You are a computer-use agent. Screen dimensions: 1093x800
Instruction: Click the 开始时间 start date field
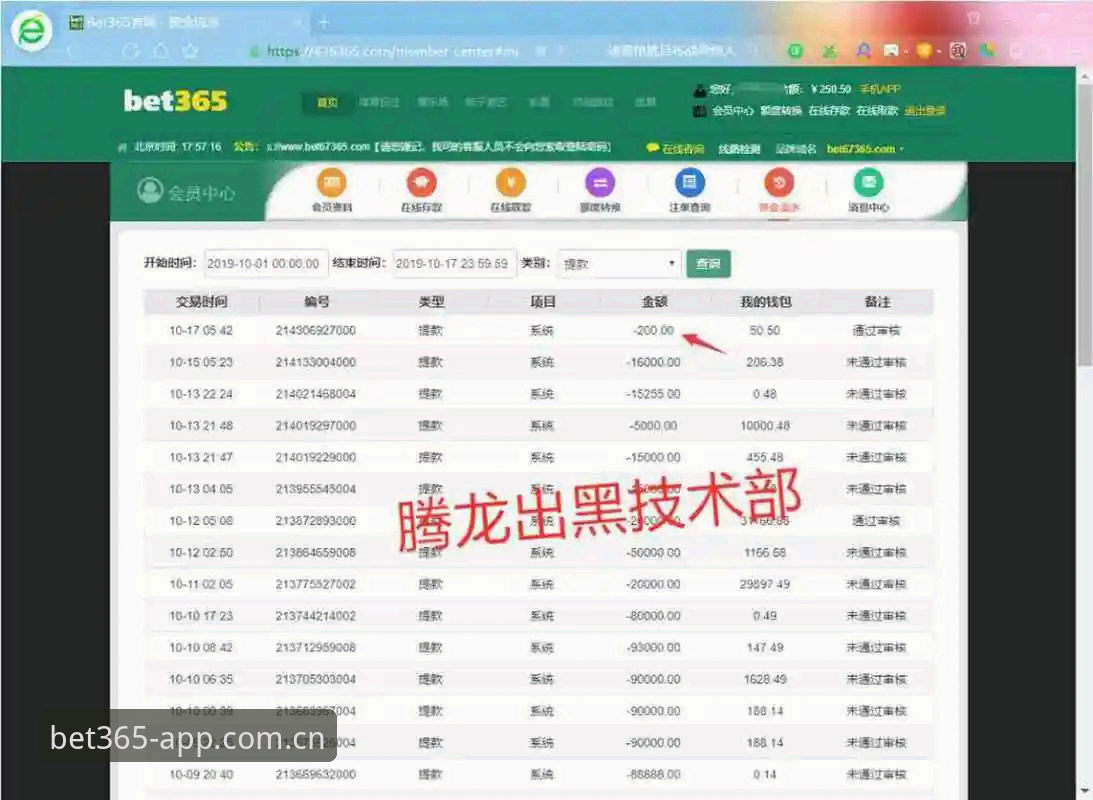click(x=266, y=263)
